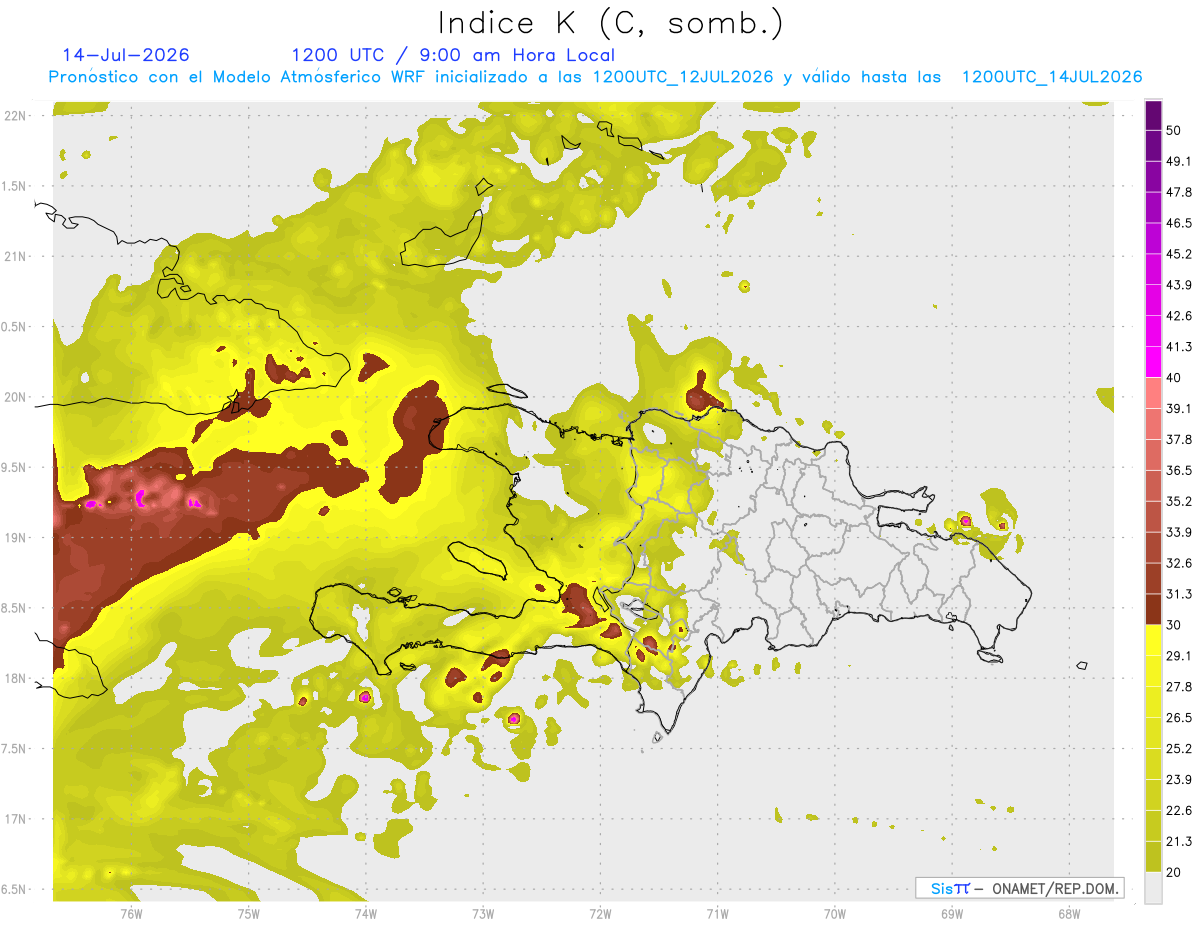Click the '35.2' colorbar value
Screen dimensions: 1200x927
tap(1179, 501)
